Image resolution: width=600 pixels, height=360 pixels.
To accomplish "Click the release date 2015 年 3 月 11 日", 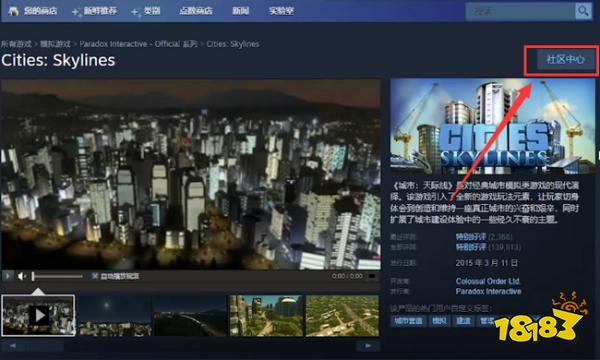I will point(487,263).
